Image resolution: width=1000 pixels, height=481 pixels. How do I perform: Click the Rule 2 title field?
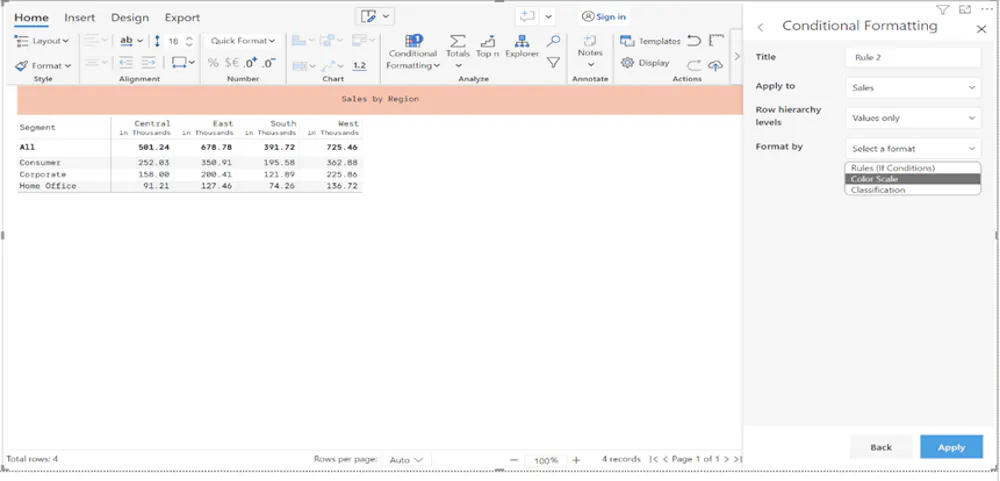(x=913, y=57)
